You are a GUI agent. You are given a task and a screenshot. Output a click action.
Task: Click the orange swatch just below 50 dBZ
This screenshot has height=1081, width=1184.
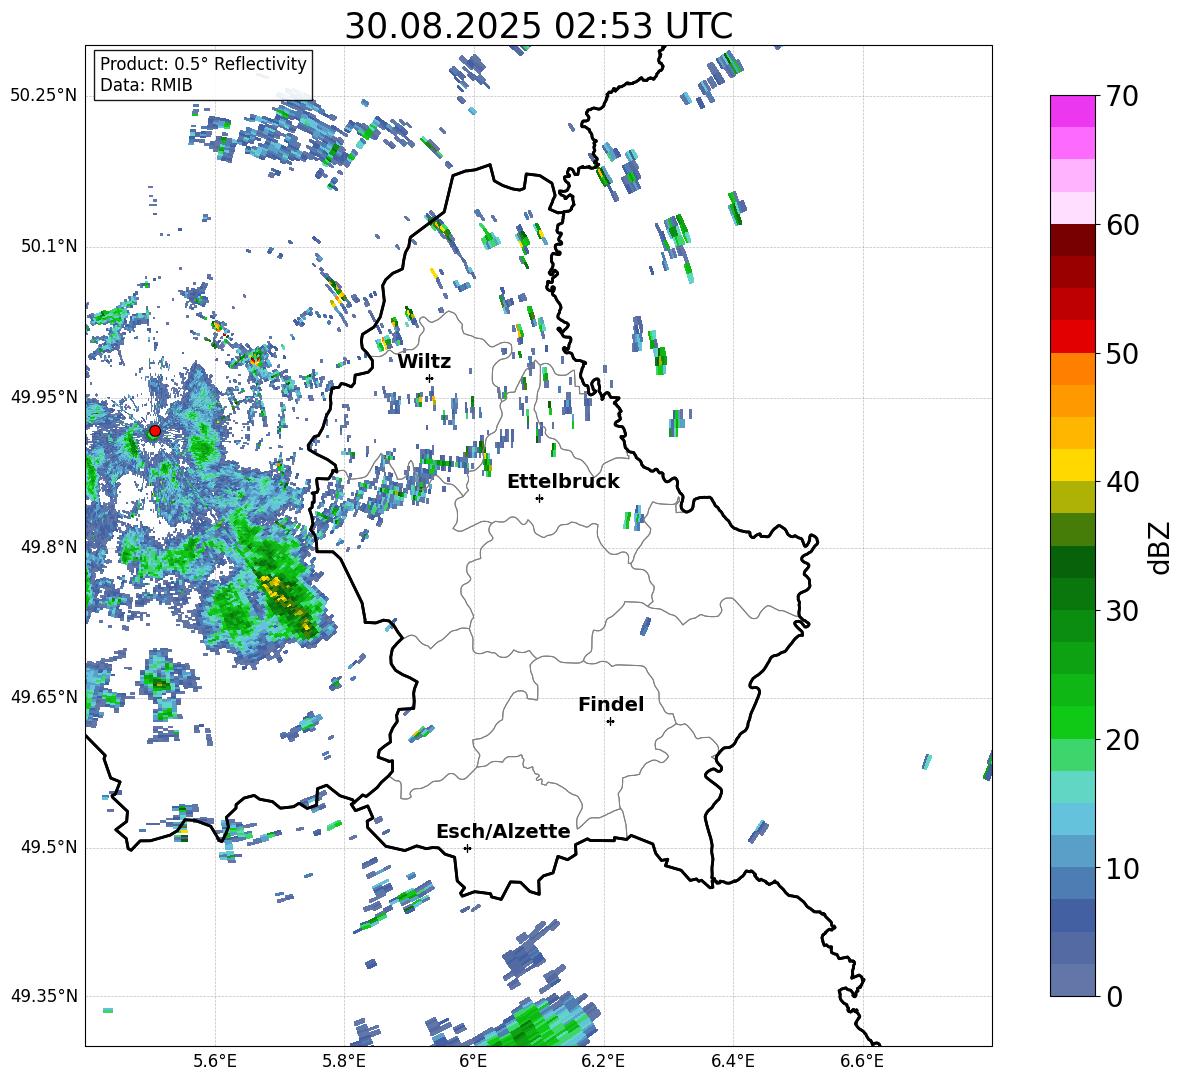click(1073, 369)
